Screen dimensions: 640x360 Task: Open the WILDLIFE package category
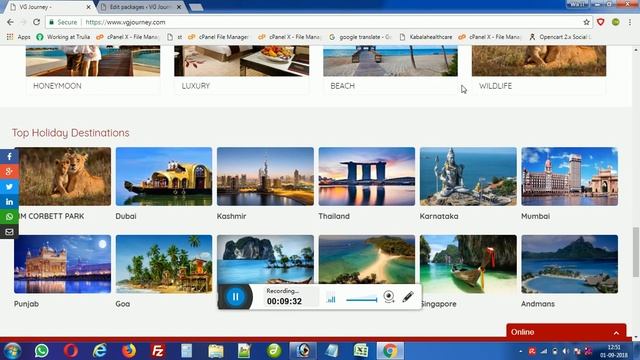click(x=539, y=70)
